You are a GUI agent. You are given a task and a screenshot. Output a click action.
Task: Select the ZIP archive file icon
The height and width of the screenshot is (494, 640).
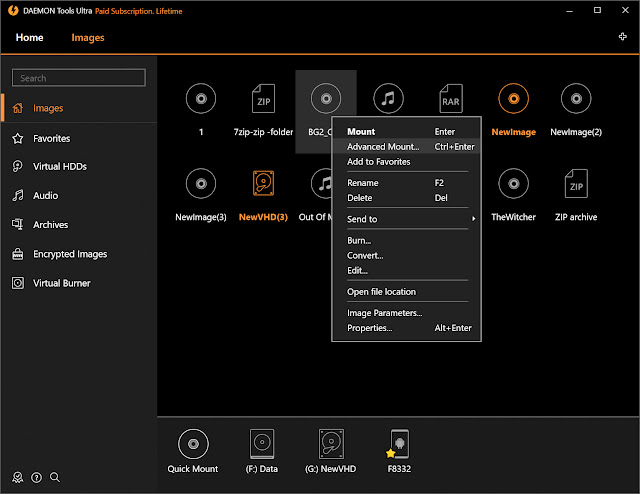click(576, 183)
